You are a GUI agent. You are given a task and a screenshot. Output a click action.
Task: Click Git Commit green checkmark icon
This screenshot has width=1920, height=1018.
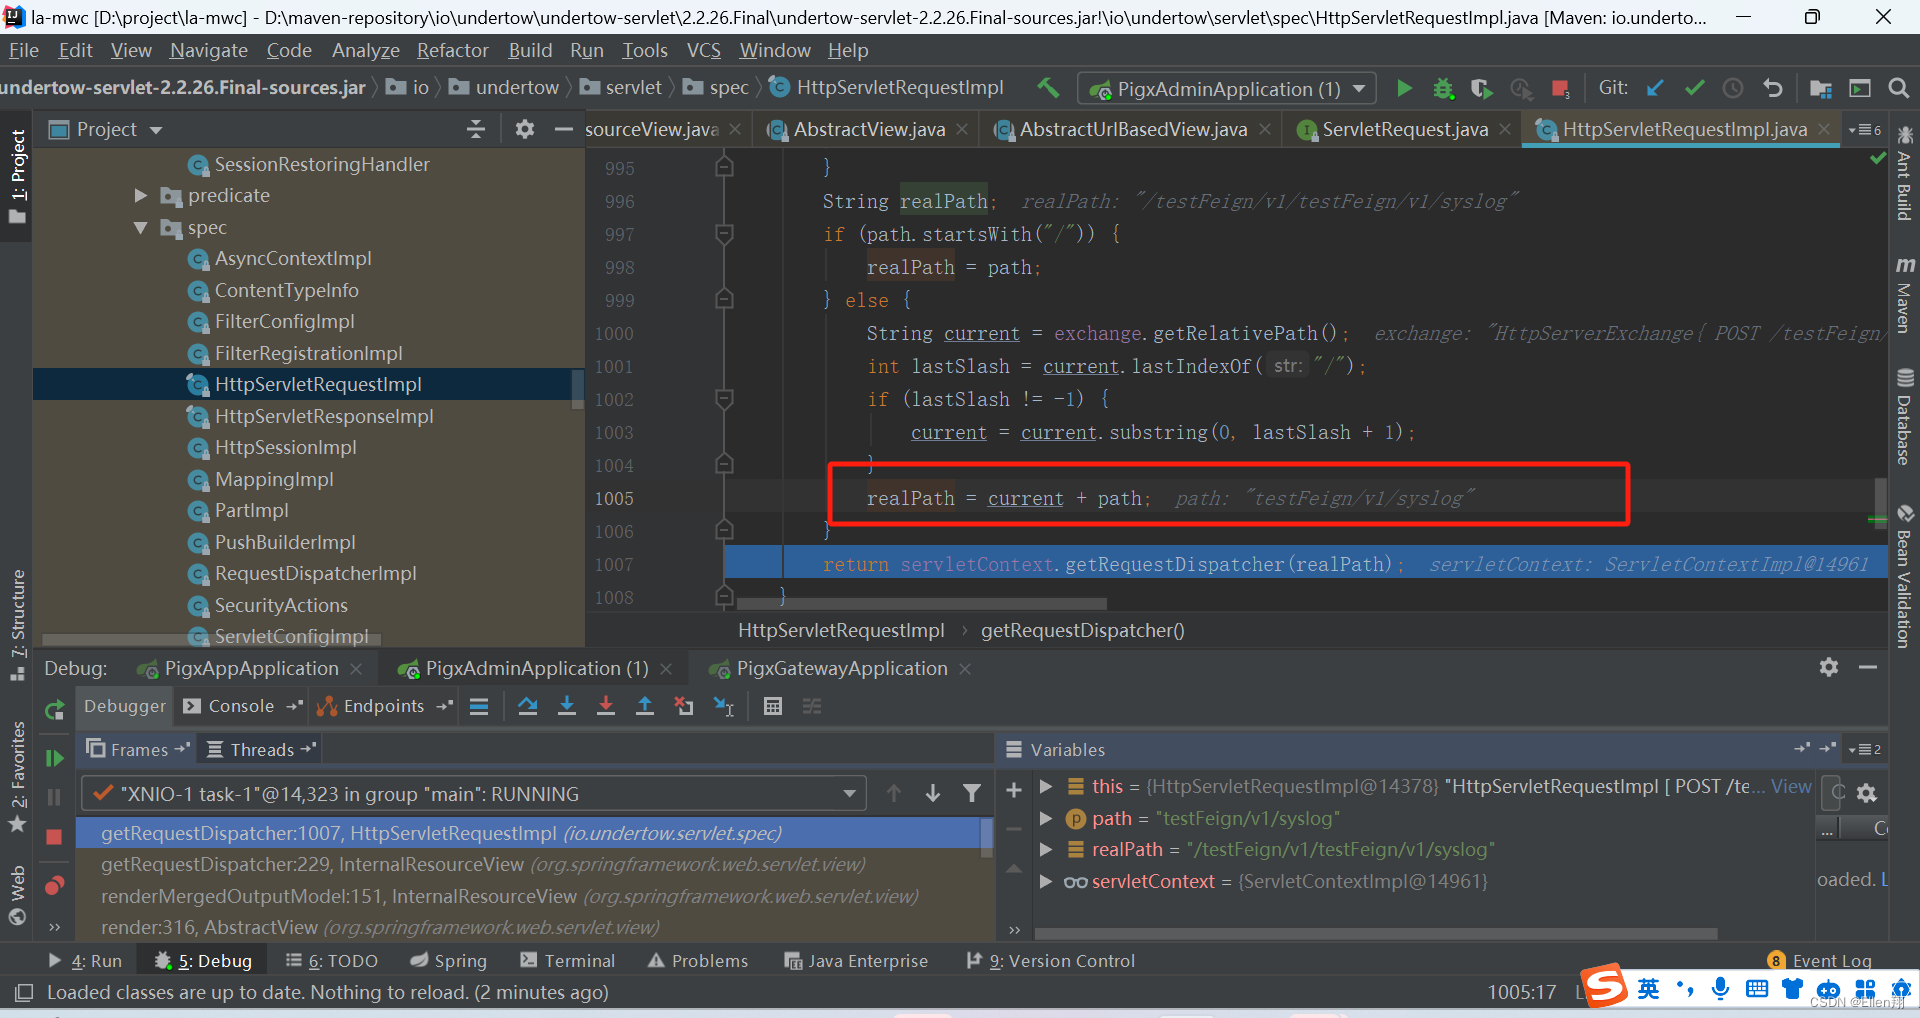[x=1695, y=88]
